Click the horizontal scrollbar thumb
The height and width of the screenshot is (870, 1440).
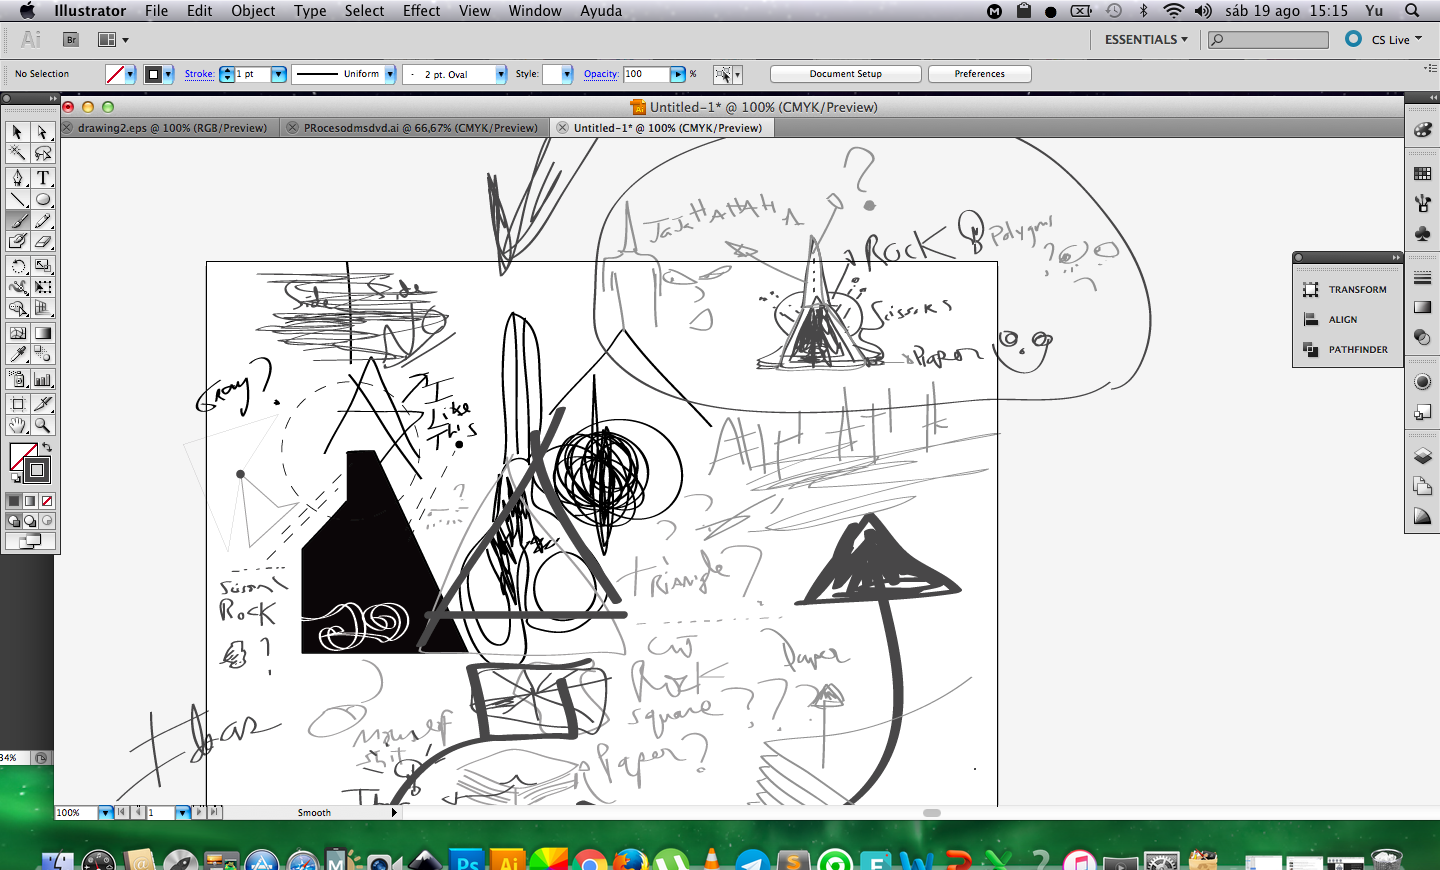pos(932,813)
